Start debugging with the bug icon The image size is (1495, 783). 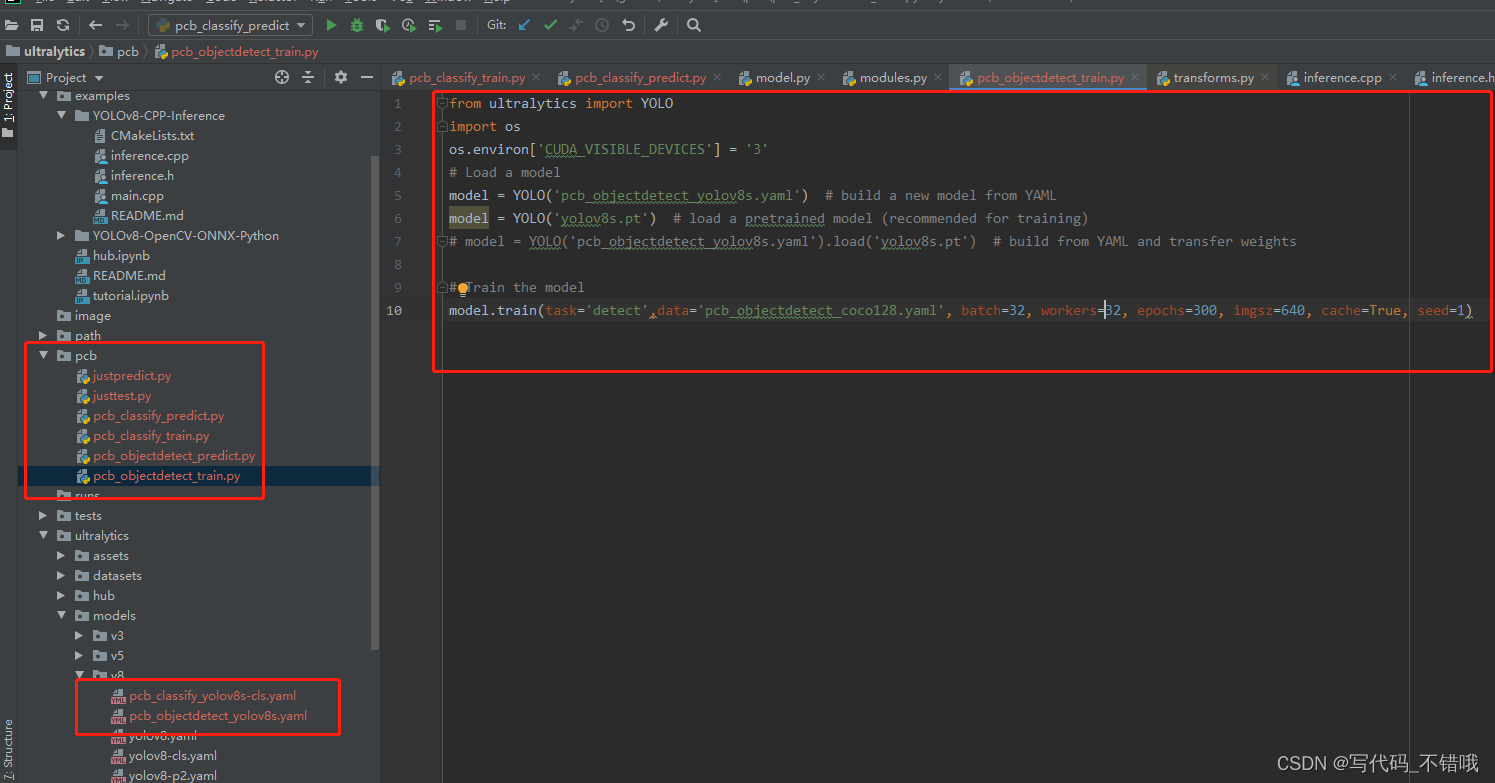coord(357,25)
